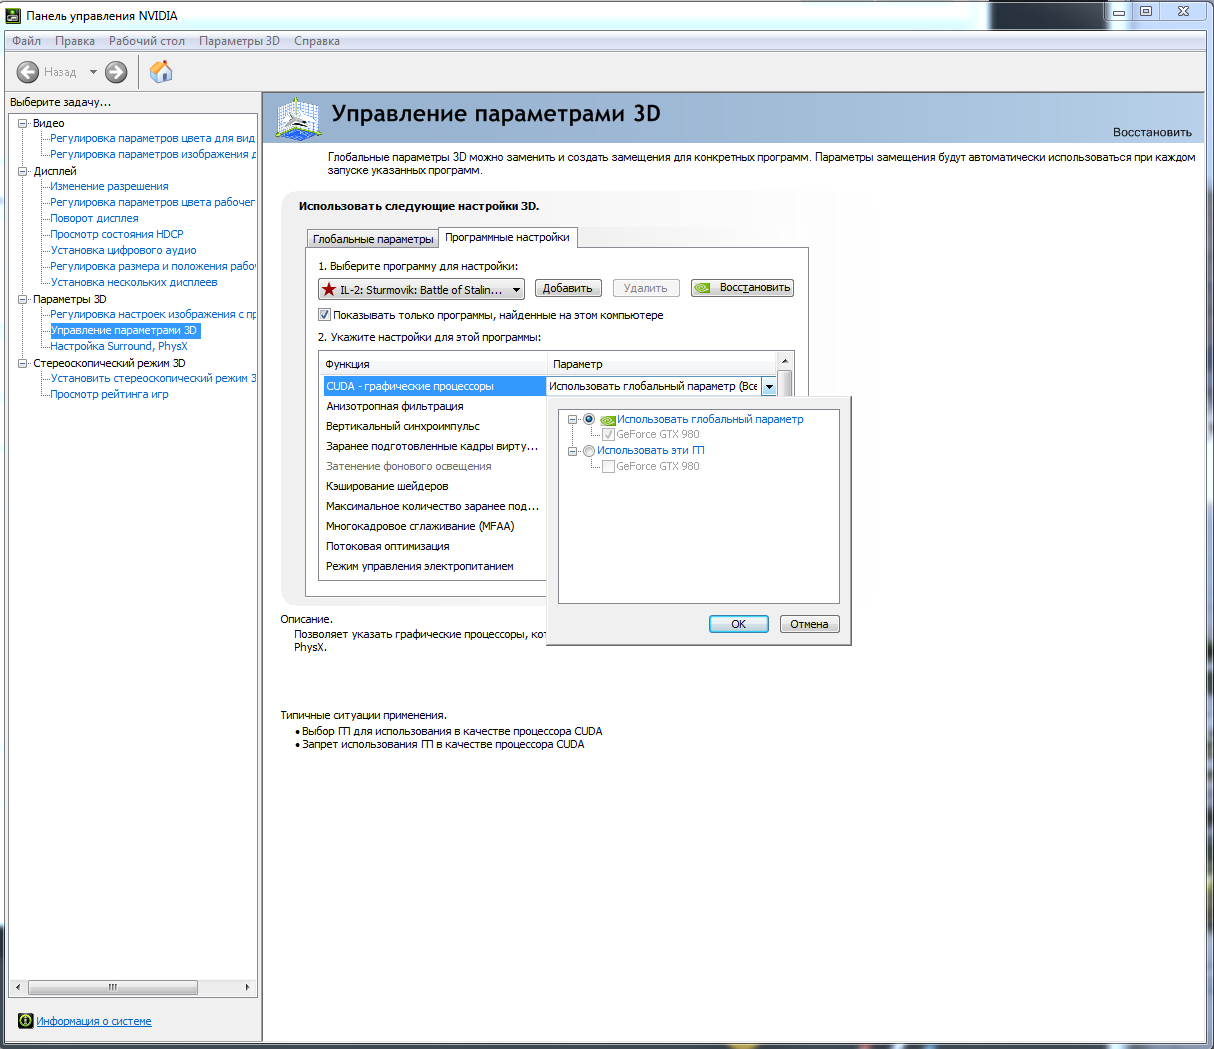Image resolution: width=1214 pixels, height=1049 pixels.
Task: Click the Восстановить link in header
Action: pos(1152,132)
